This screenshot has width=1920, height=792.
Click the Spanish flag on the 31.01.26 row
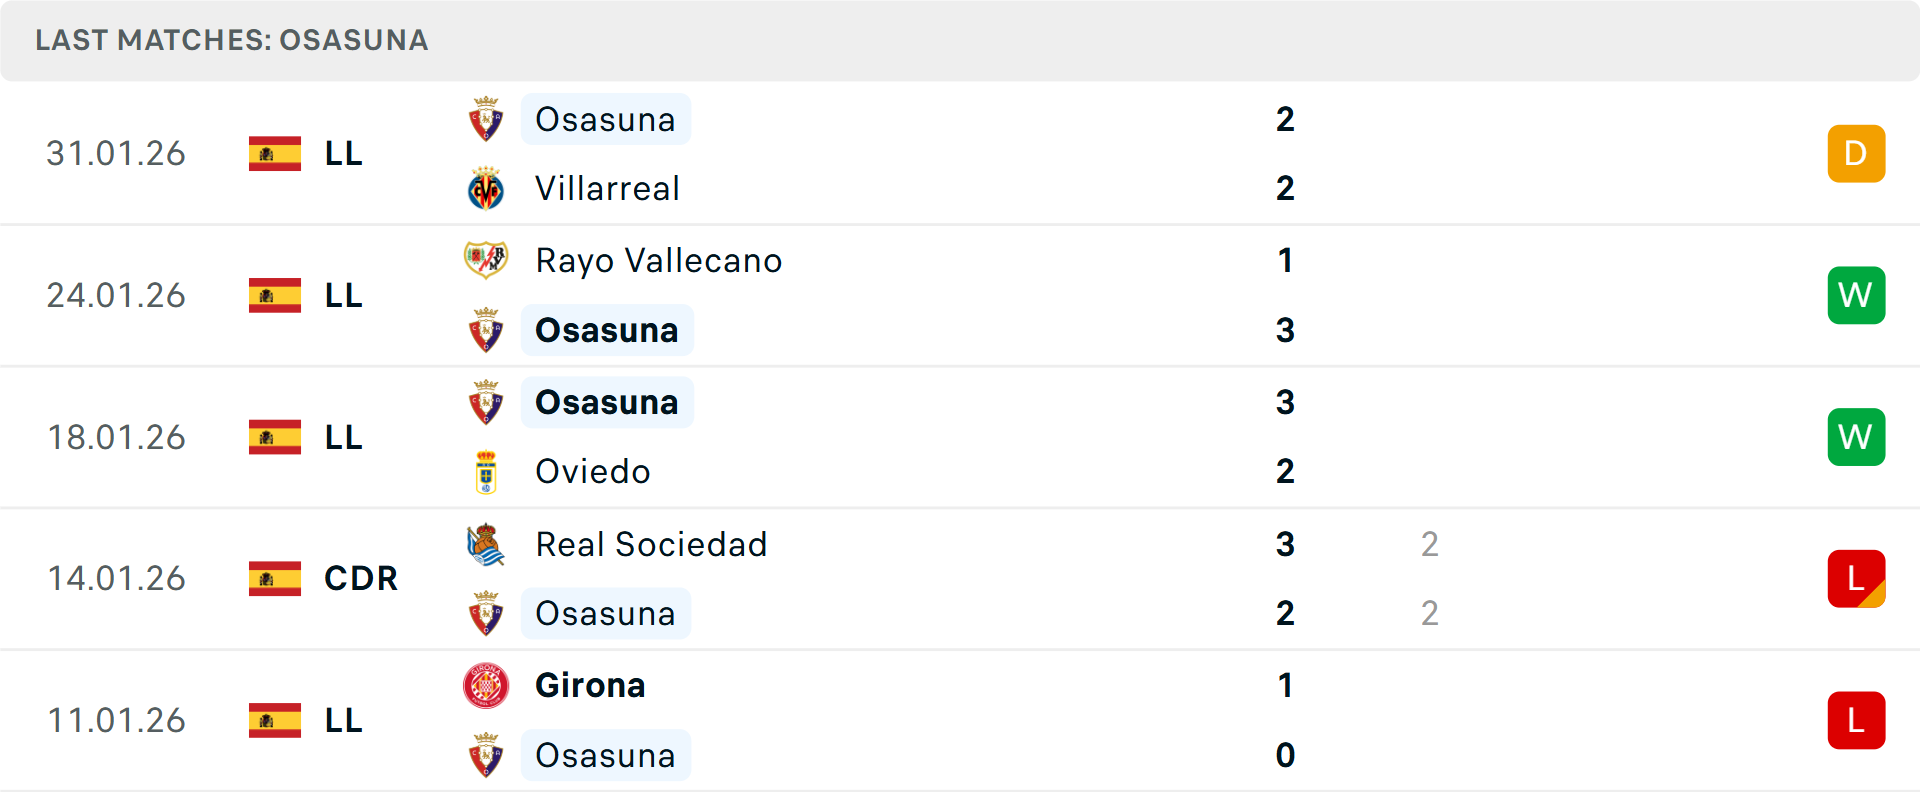274,153
